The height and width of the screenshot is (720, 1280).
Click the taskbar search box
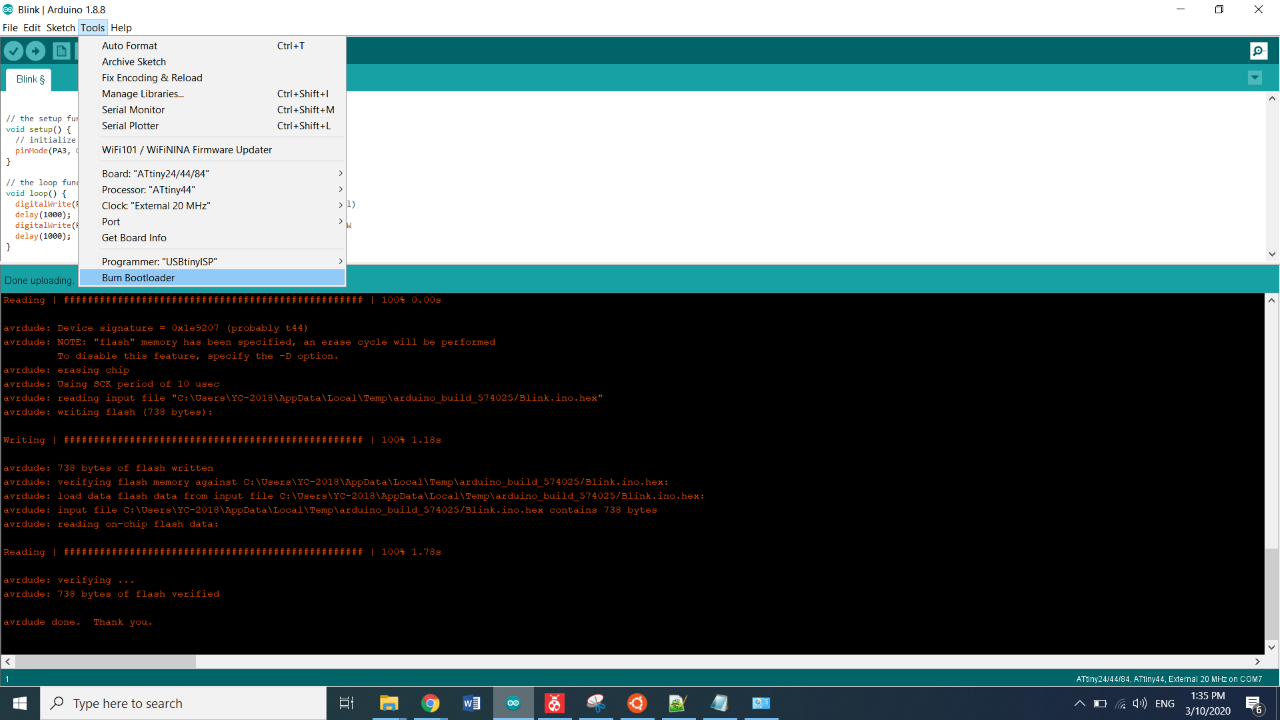tap(183, 703)
